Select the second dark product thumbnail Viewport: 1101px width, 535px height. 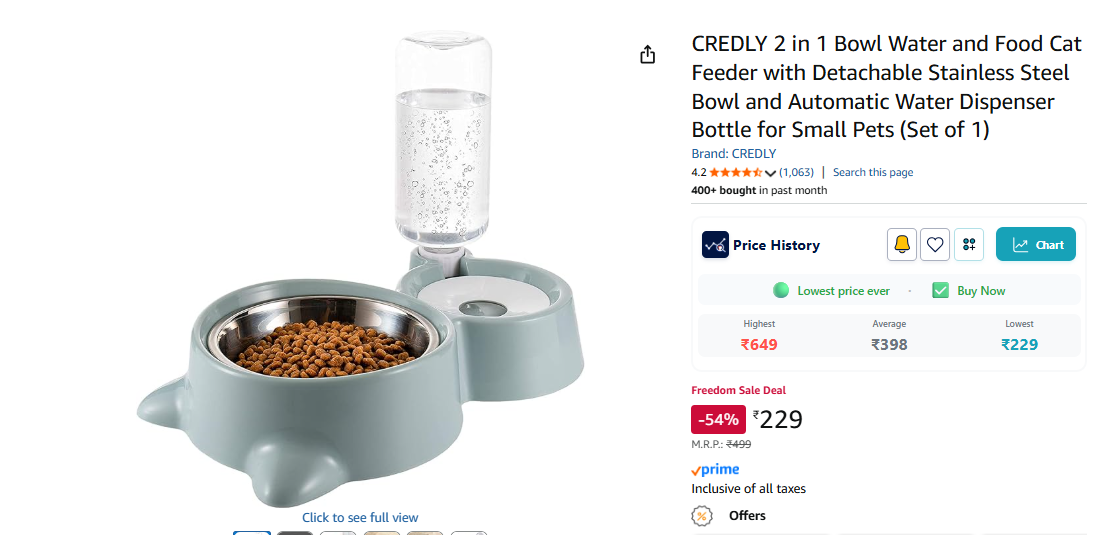[295, 532]
